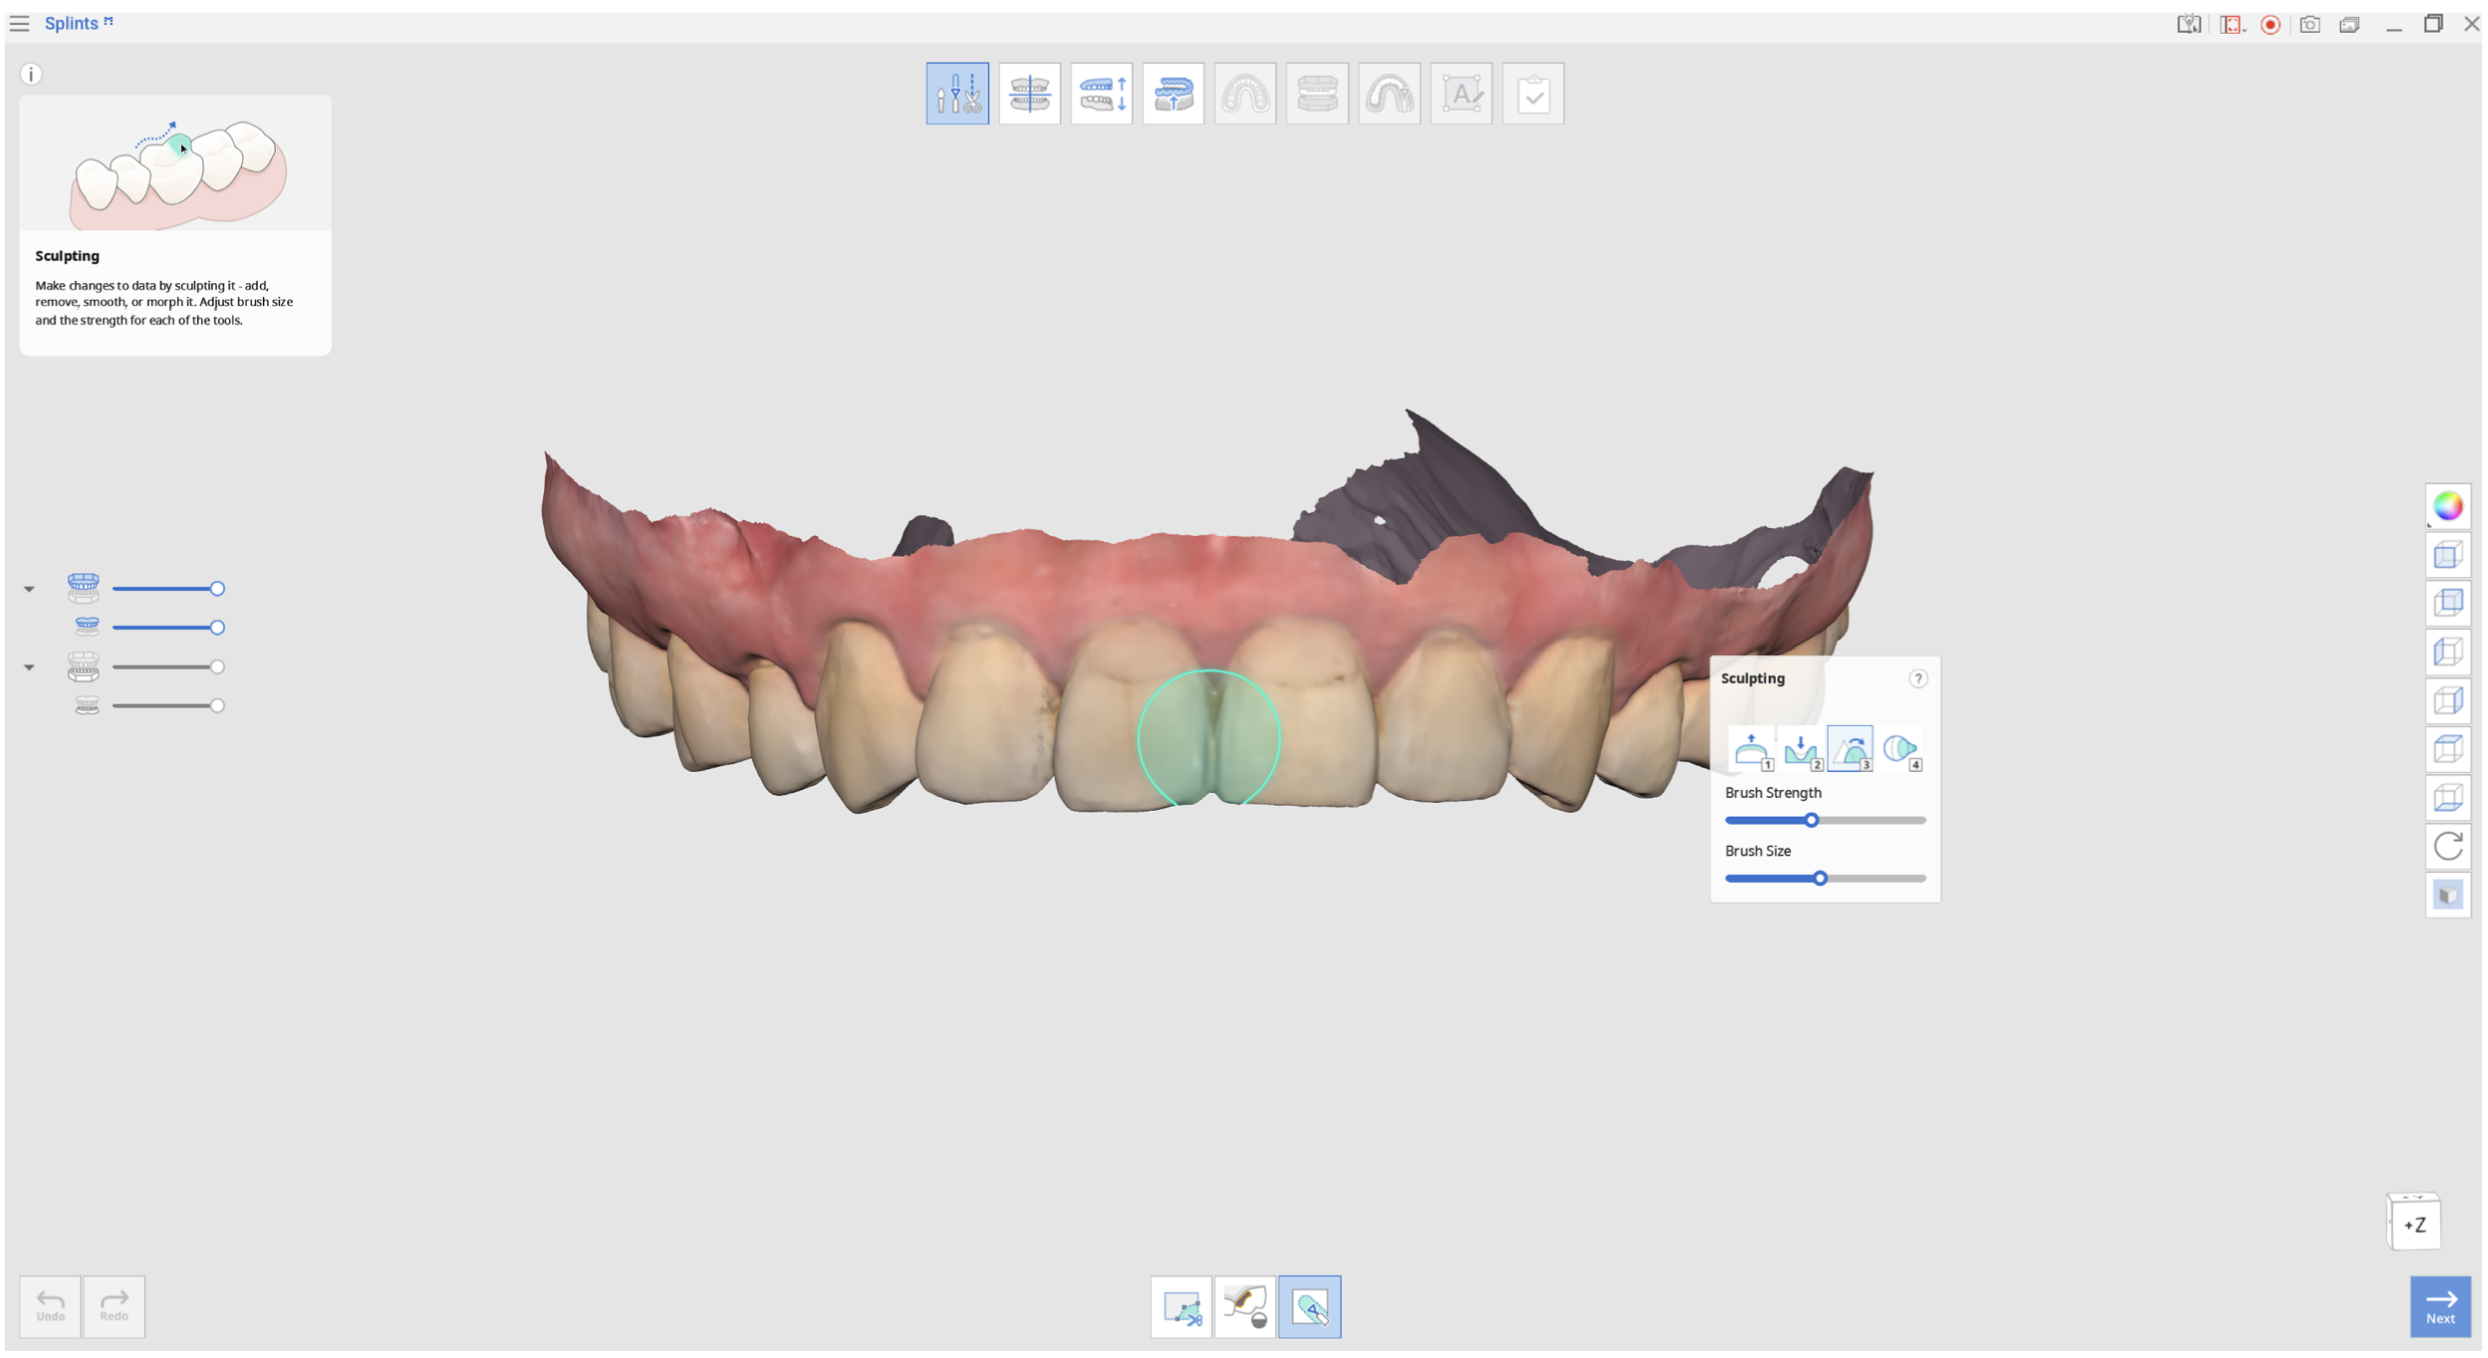Switch to right side cube view
Image resolution: width=2488 pixels, height=1358 pixels.
tap(2447, 700)
